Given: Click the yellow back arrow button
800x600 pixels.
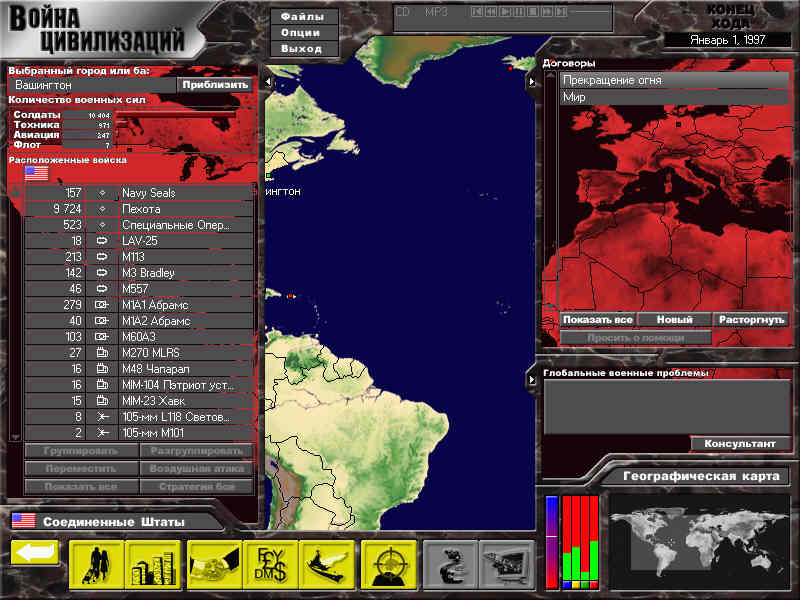Looking at the screenshot, I should point(35,553).
